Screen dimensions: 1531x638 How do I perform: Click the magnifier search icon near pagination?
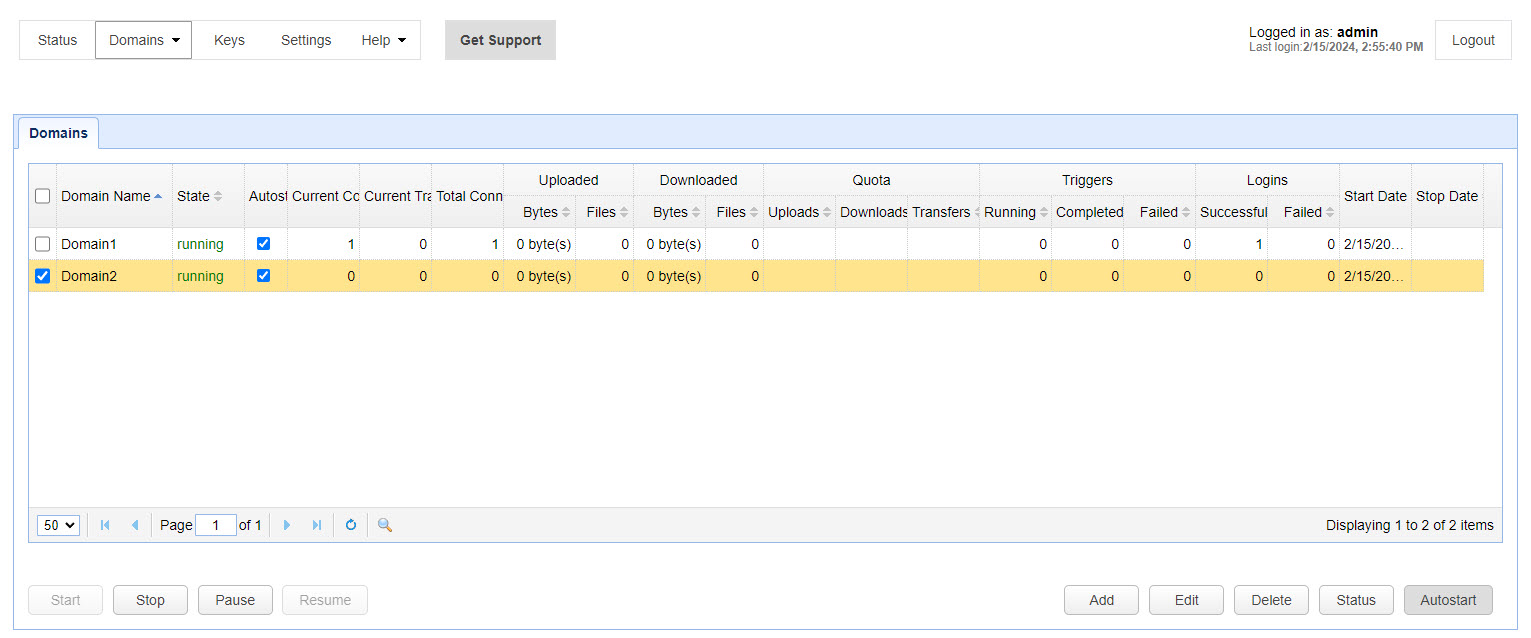[384, 524]
